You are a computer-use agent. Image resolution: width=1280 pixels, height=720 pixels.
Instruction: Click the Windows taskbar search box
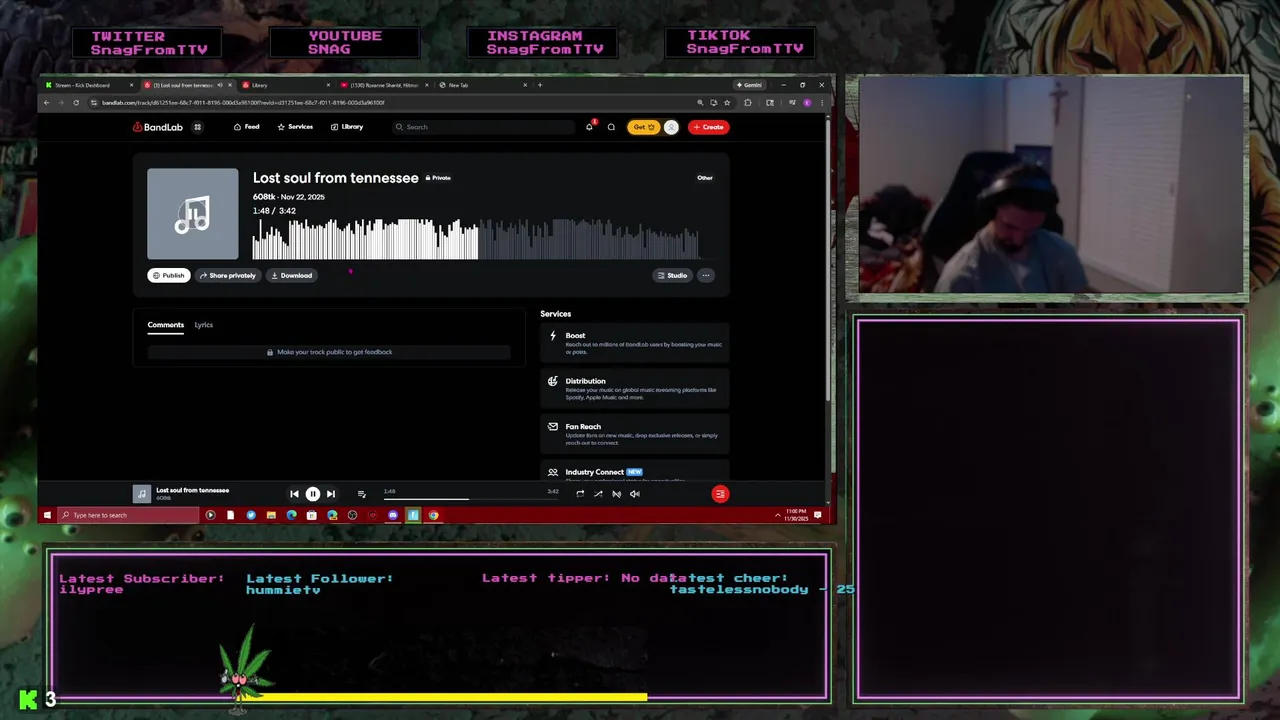pos(128,515)
